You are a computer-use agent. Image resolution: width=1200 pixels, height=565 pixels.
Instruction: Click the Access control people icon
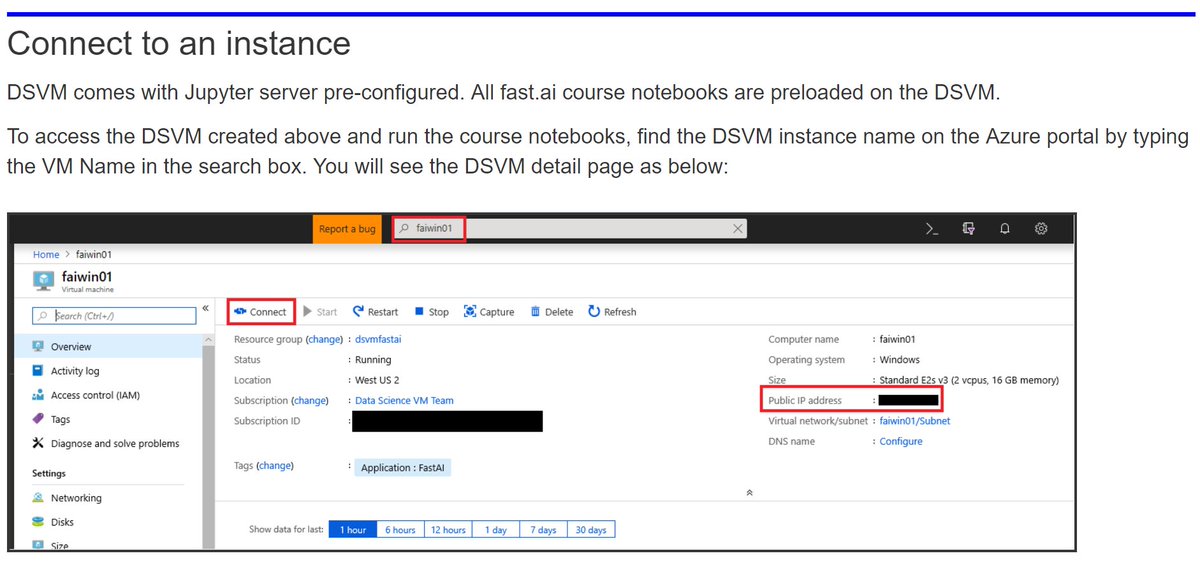pos(38,395)
